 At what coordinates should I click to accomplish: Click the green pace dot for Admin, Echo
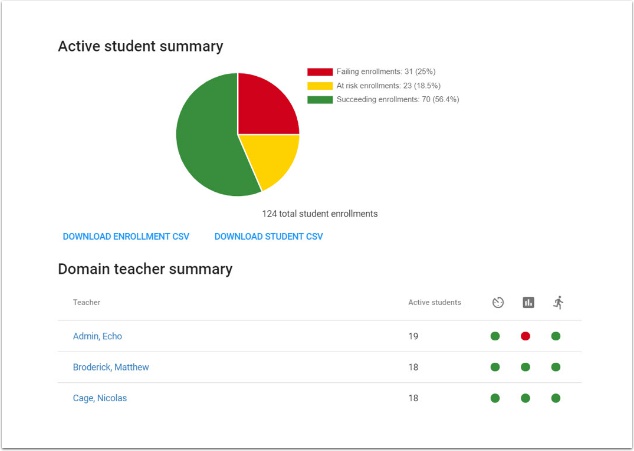495,336
